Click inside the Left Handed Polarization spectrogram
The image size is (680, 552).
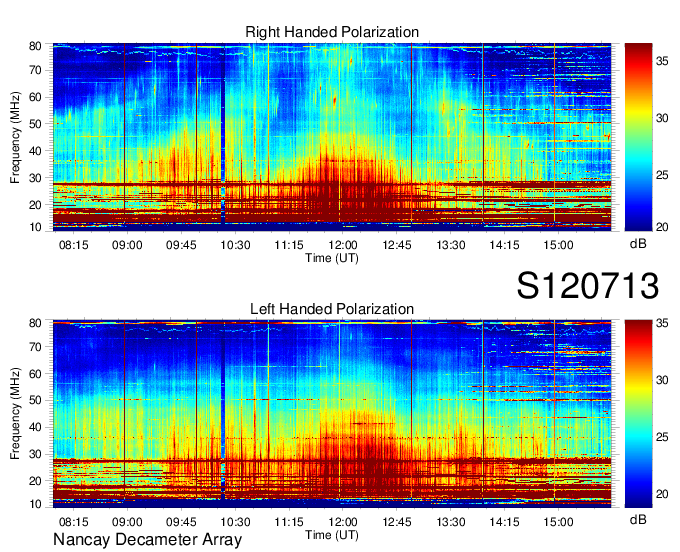332,414
